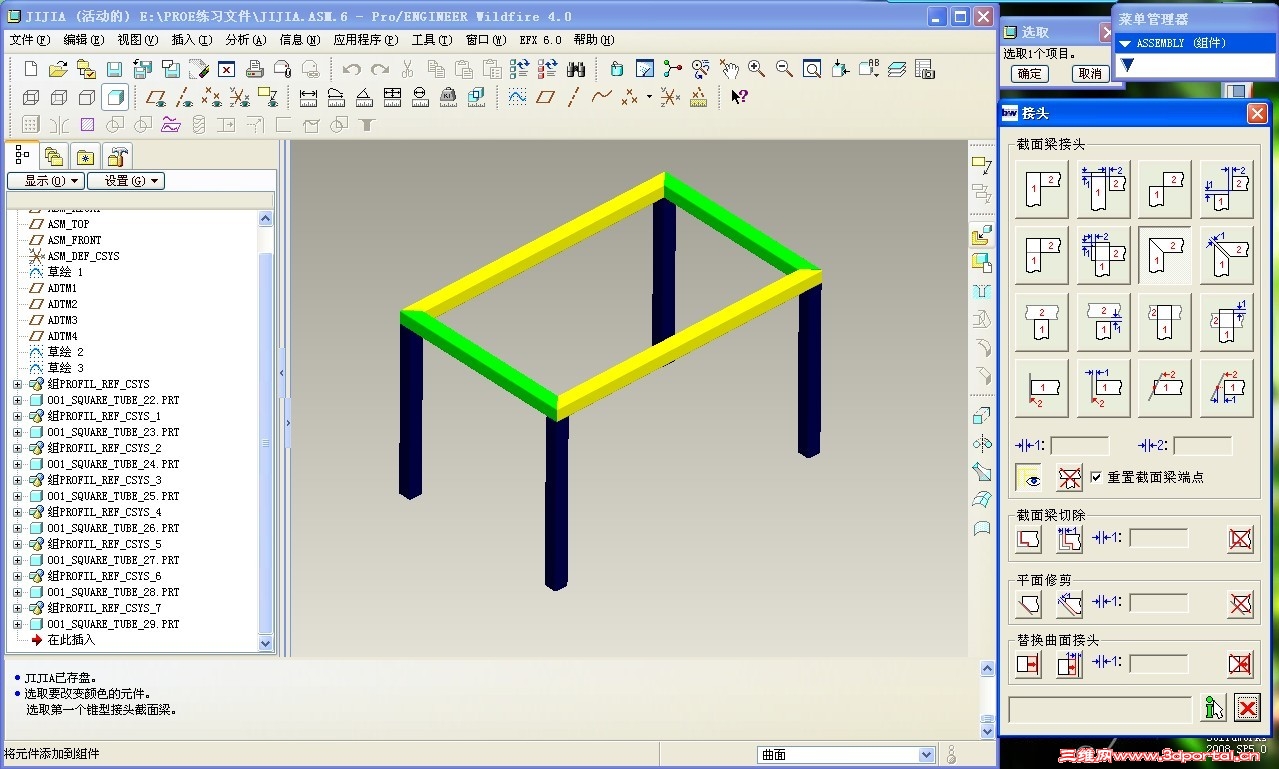Click the 取消 button in 选取 dialog
1279x769 pixels.
[1089, 74]
